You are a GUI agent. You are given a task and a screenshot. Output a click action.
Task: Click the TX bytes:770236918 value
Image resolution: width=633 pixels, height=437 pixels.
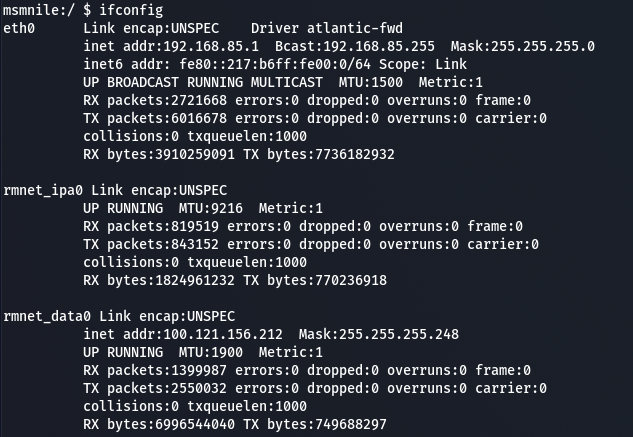315,280
